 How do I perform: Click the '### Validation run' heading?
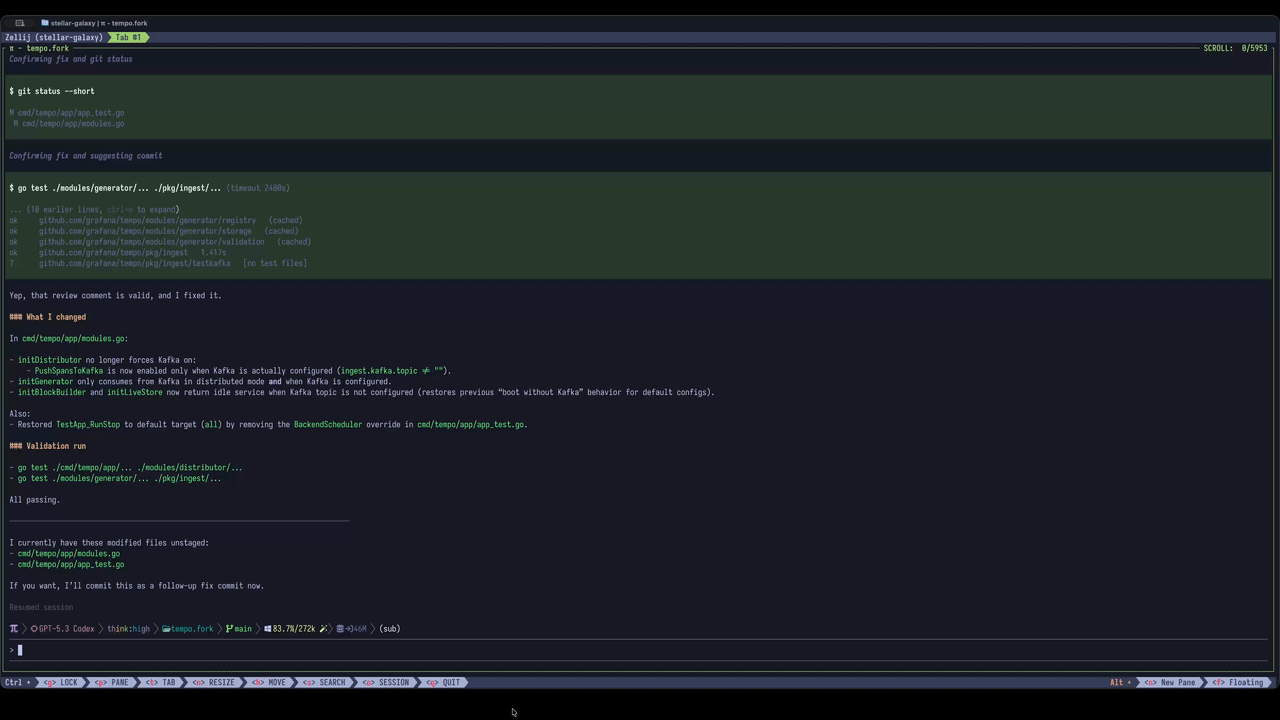[48, 446]
